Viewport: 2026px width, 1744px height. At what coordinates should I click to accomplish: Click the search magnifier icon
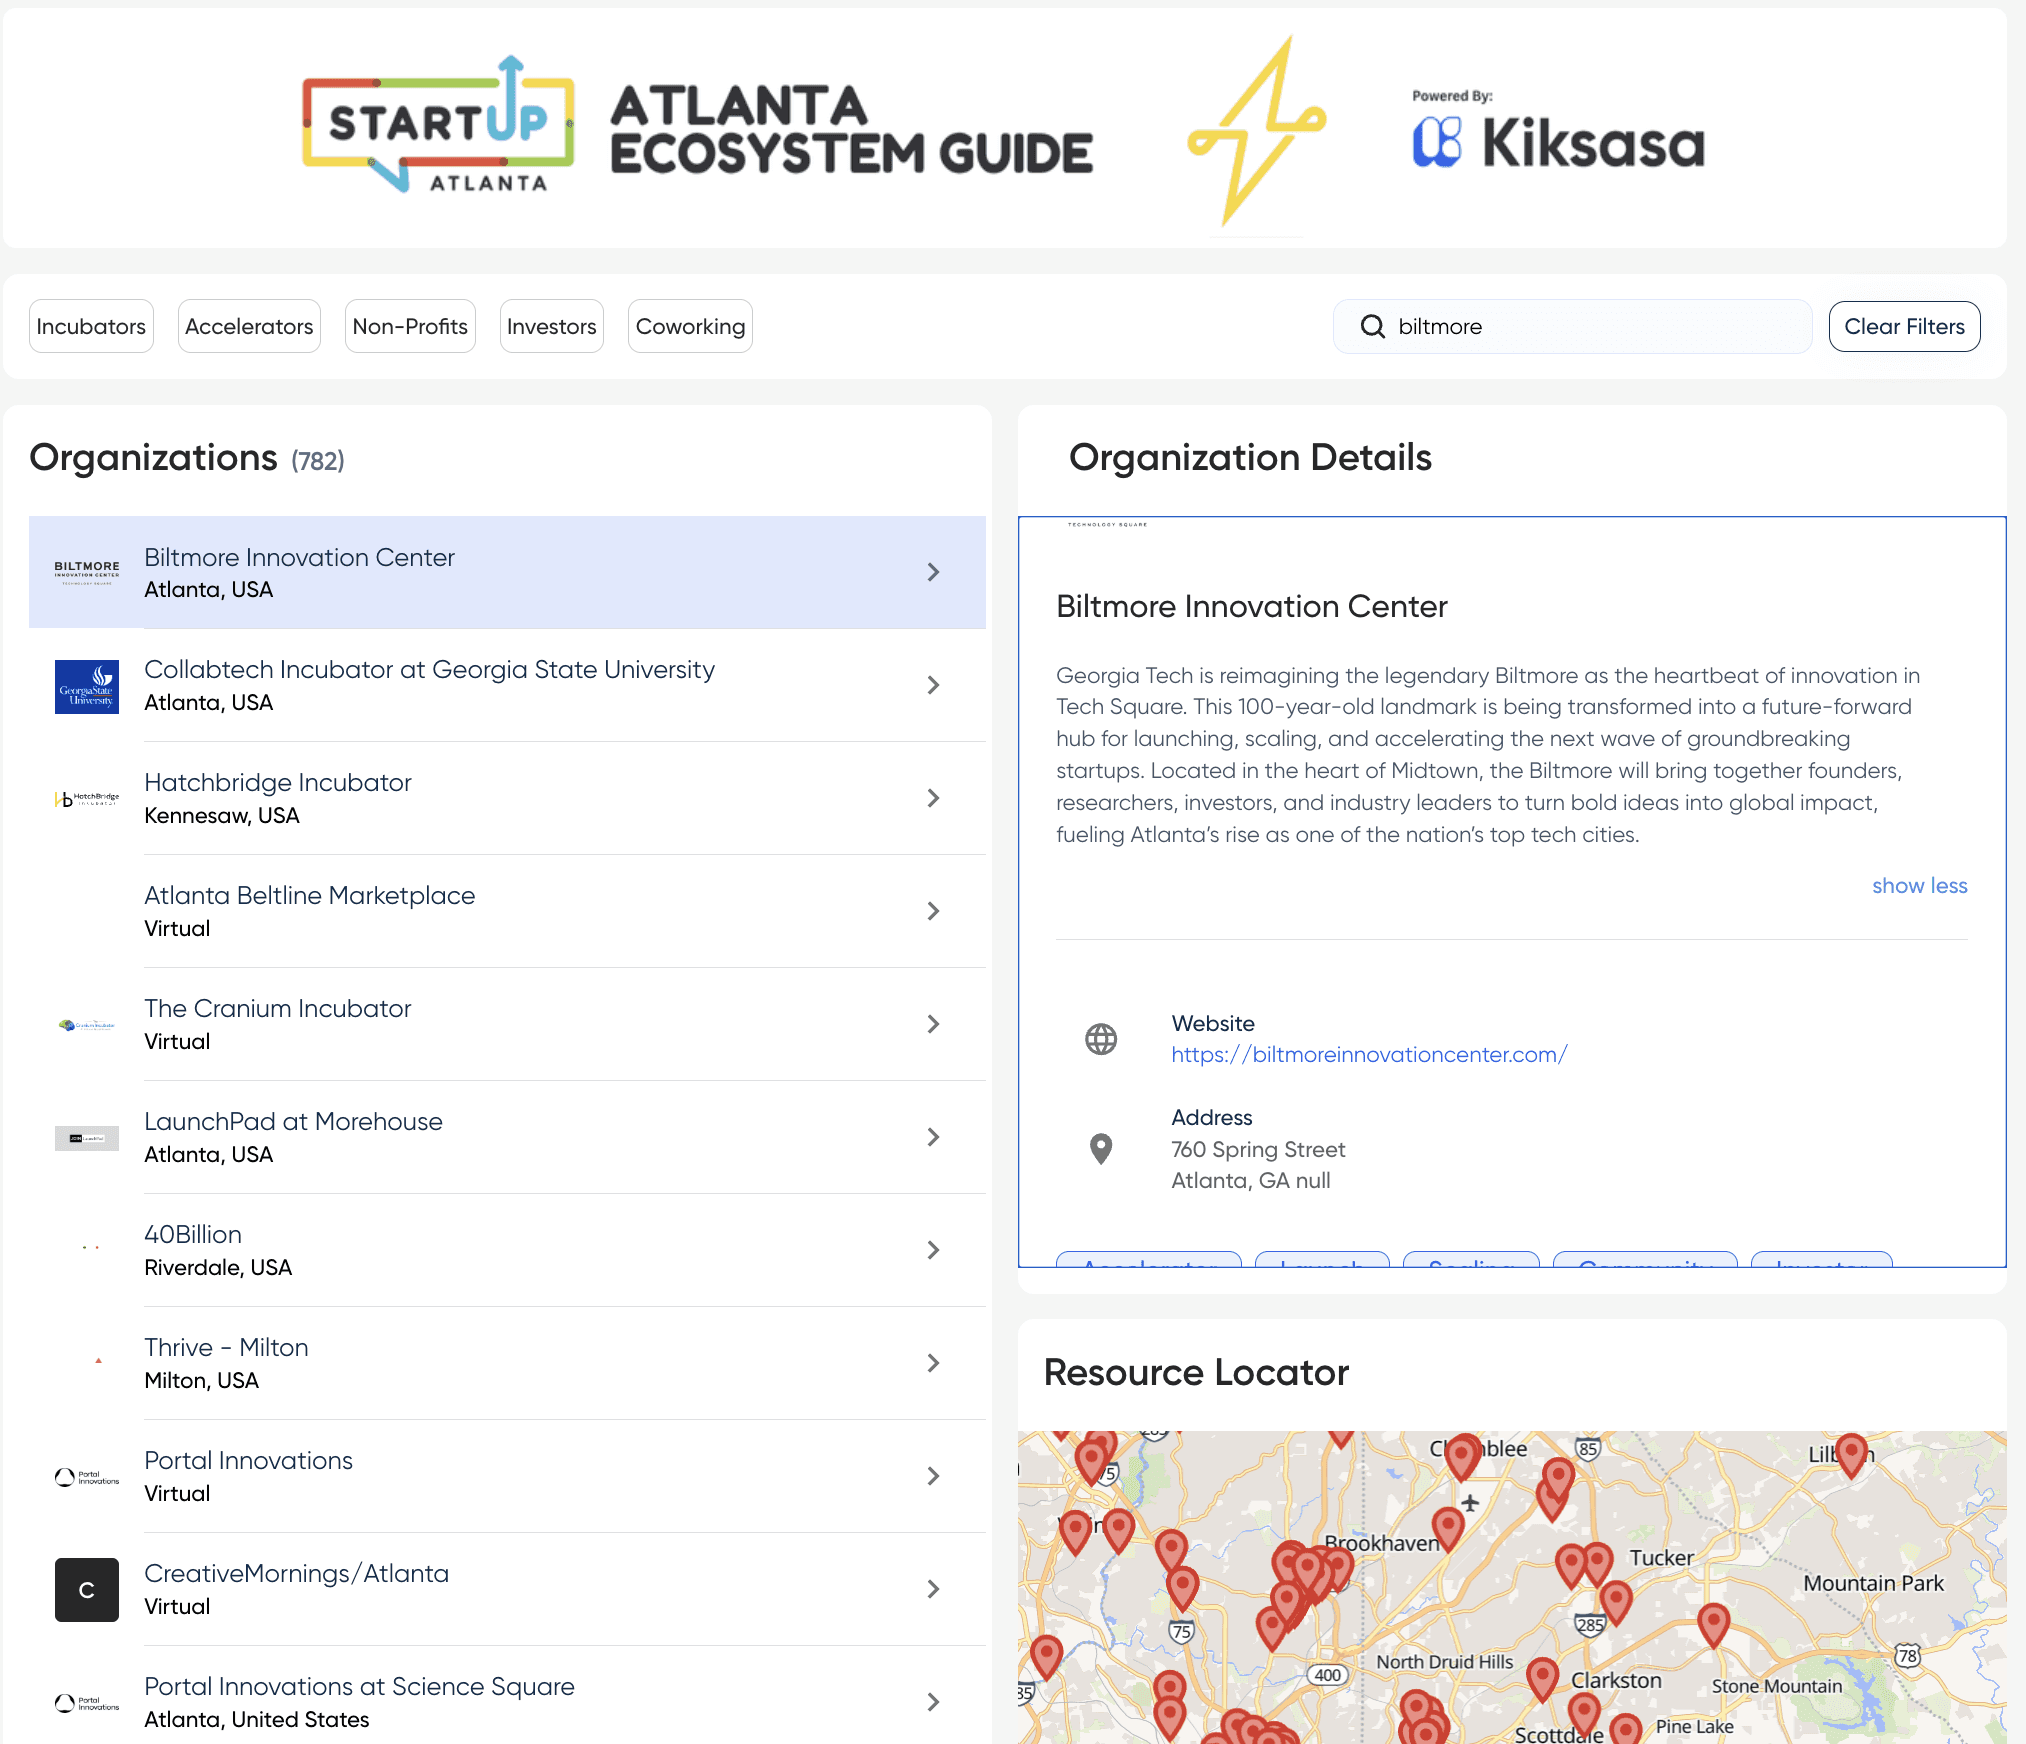[x=1372, y=327]
